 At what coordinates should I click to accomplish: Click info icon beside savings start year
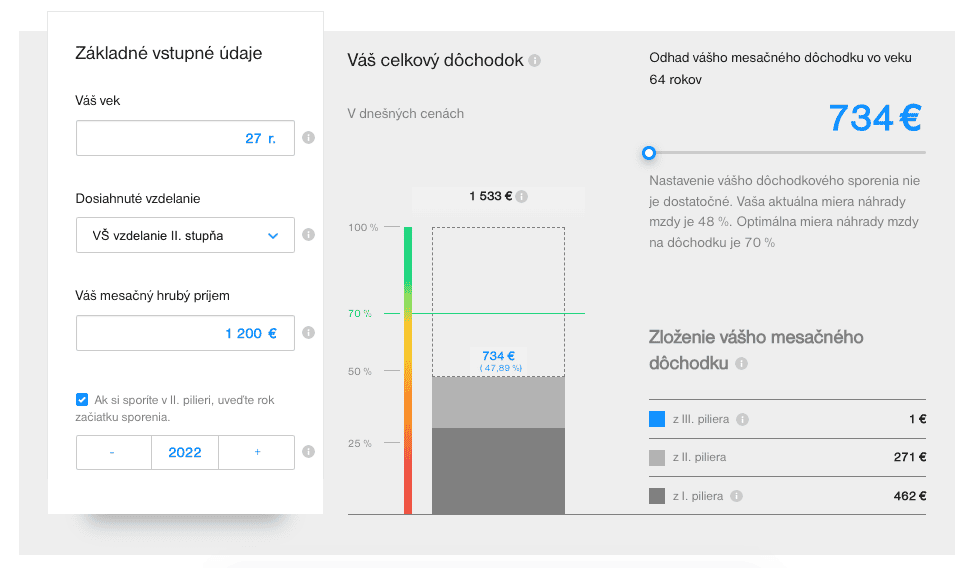point(308,452)
